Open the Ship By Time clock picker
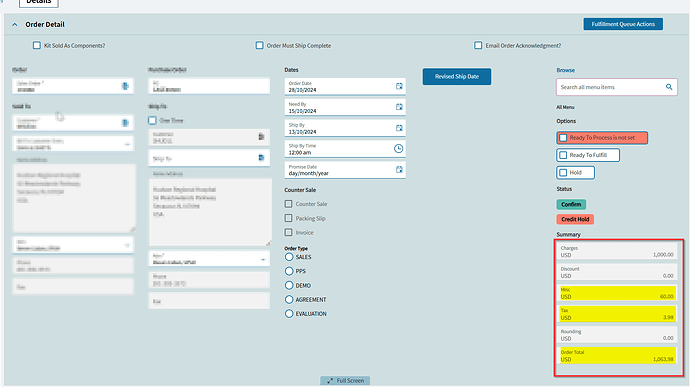This screenshot has height=387, width=690. click(x=398, y=149)
